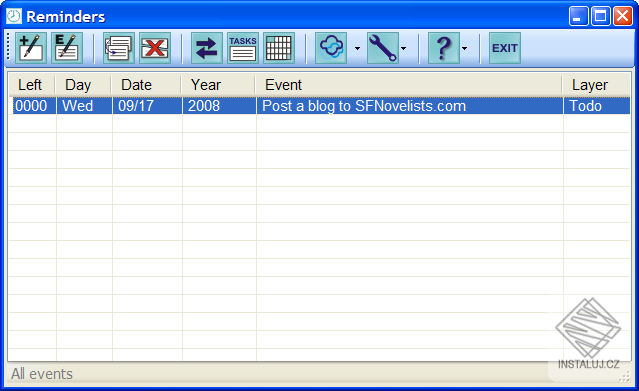Viewport: 639px width, 391px height.
Task: Sort by the Day column header
Action: click(83, 85)
